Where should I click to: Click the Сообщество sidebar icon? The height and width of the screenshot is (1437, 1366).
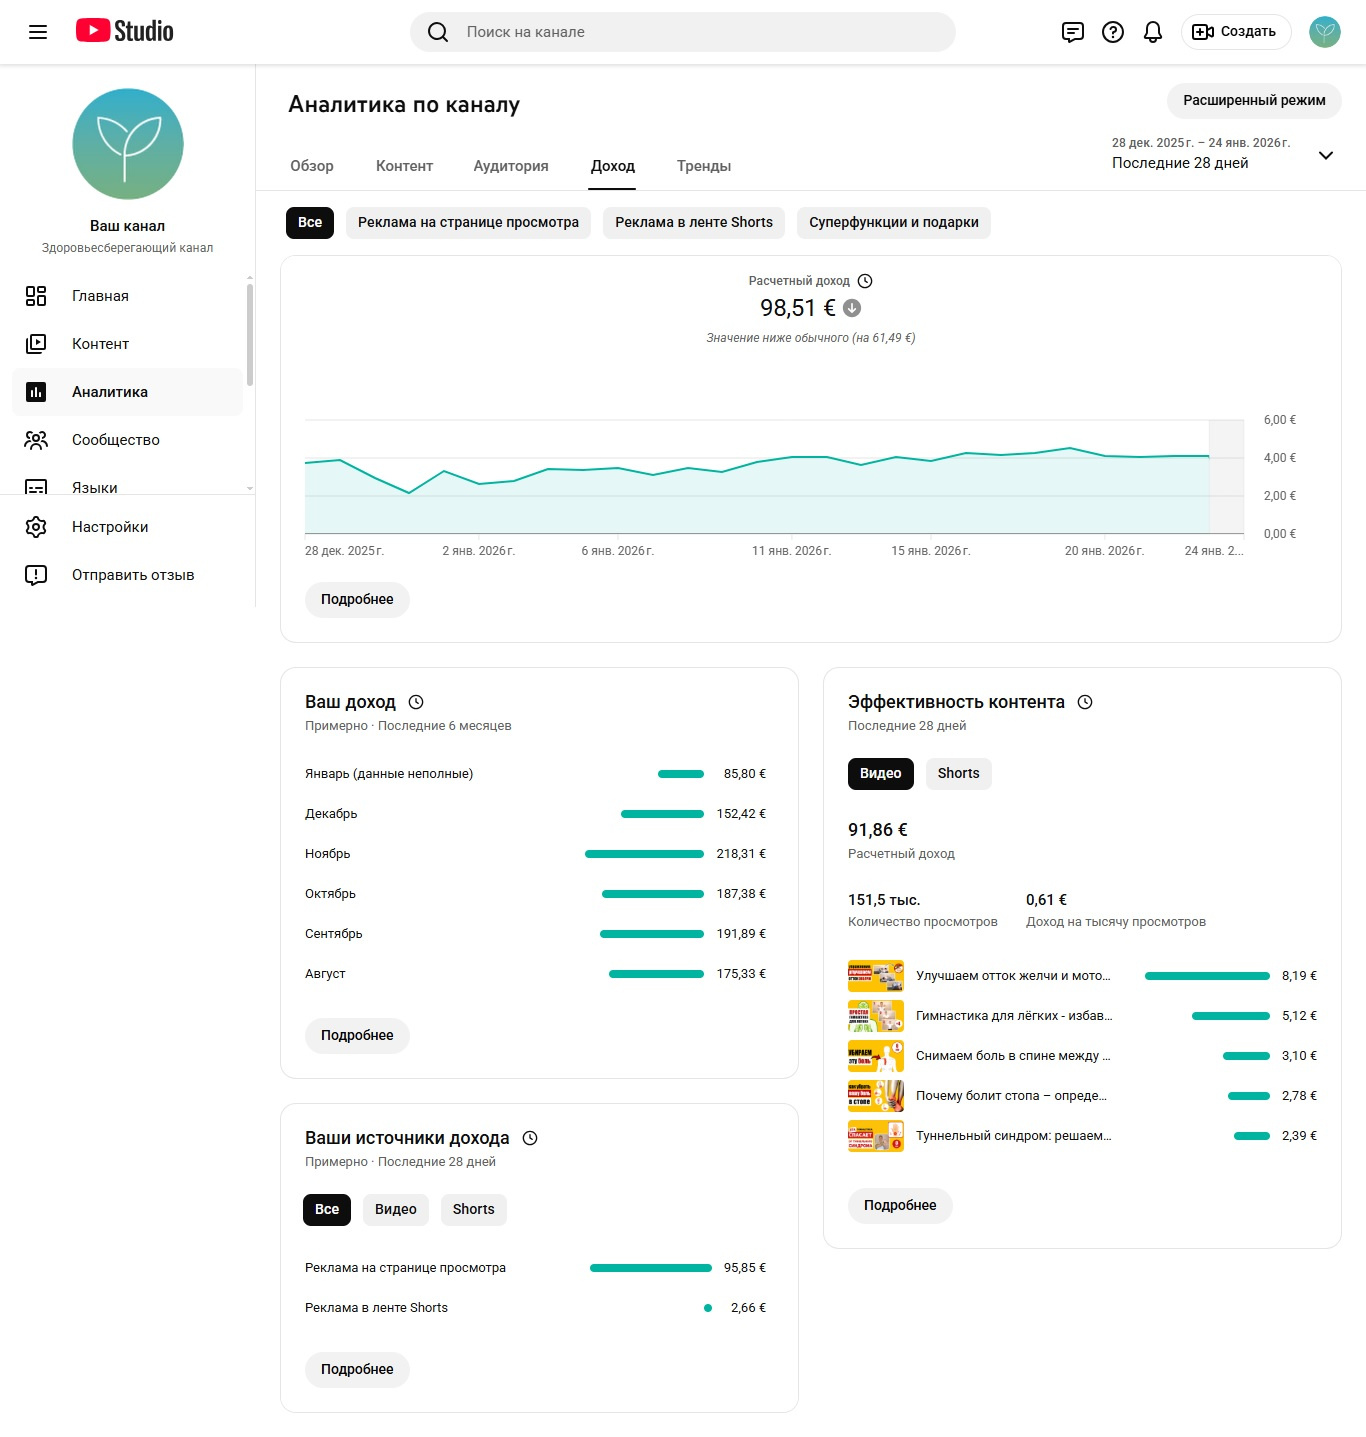click(36, 440)
